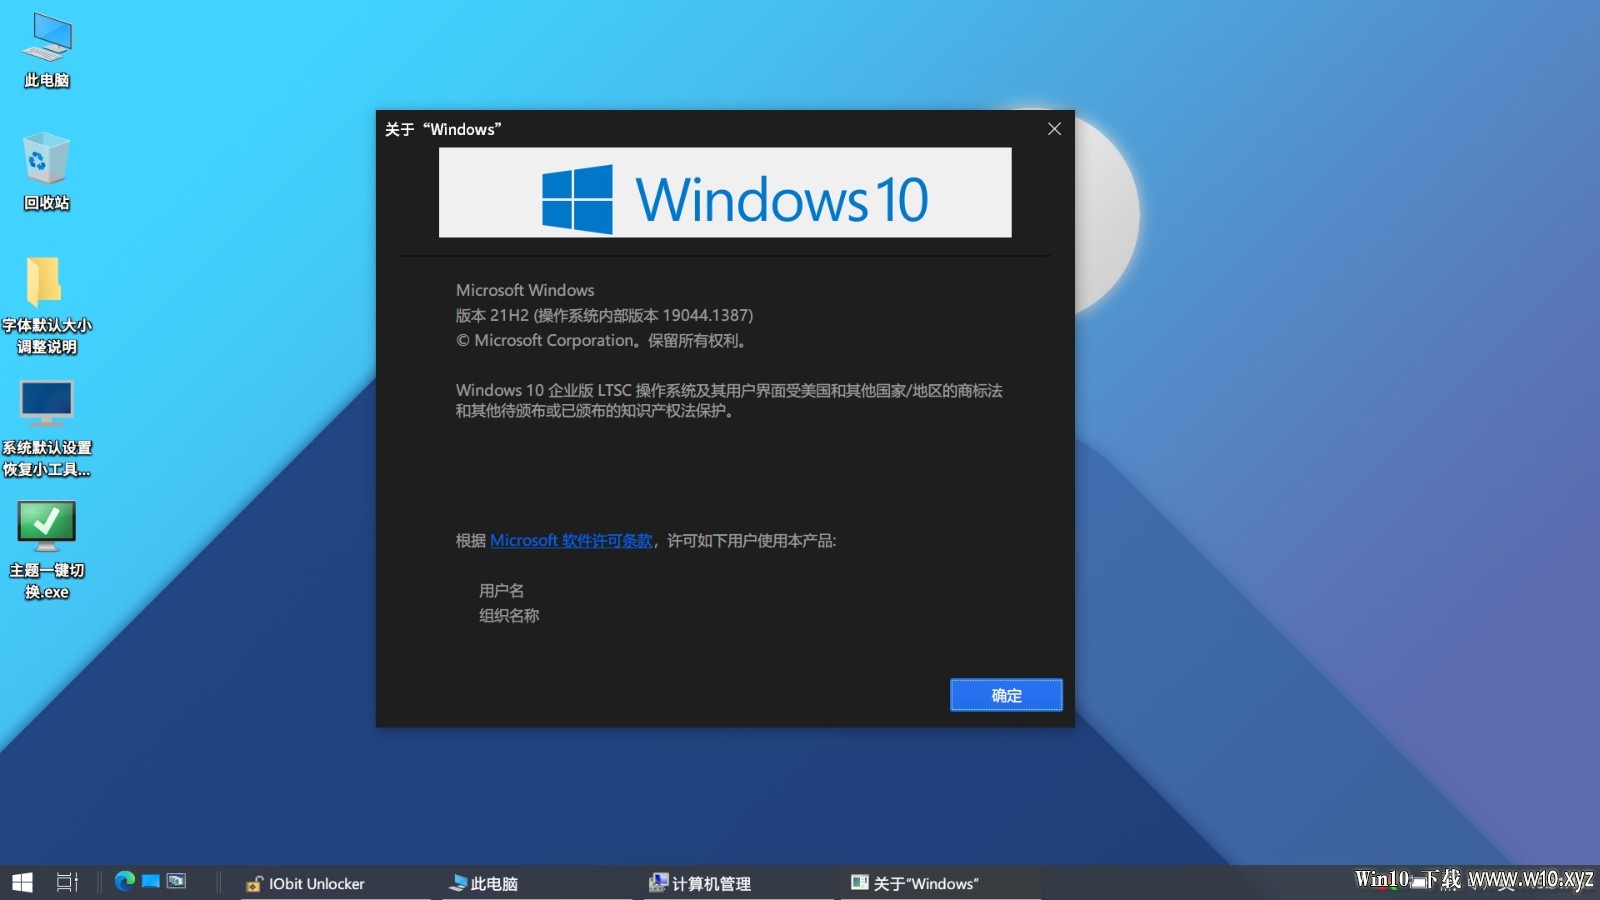Image resolution: width=1600 pixels, height=900 pixels.
Task: Switch to the 此电脑 taskbar window
Action: [x=538, y=883]
